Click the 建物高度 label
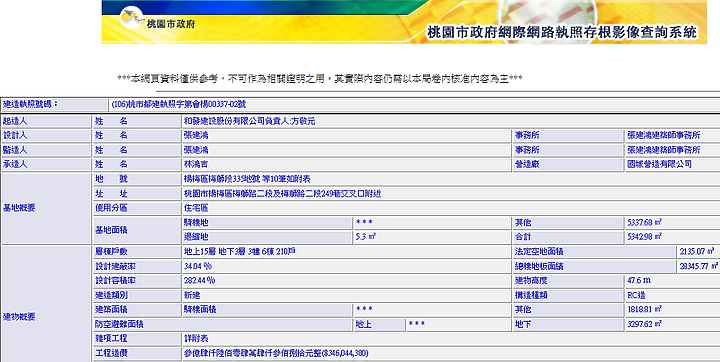 pos(531,280)
